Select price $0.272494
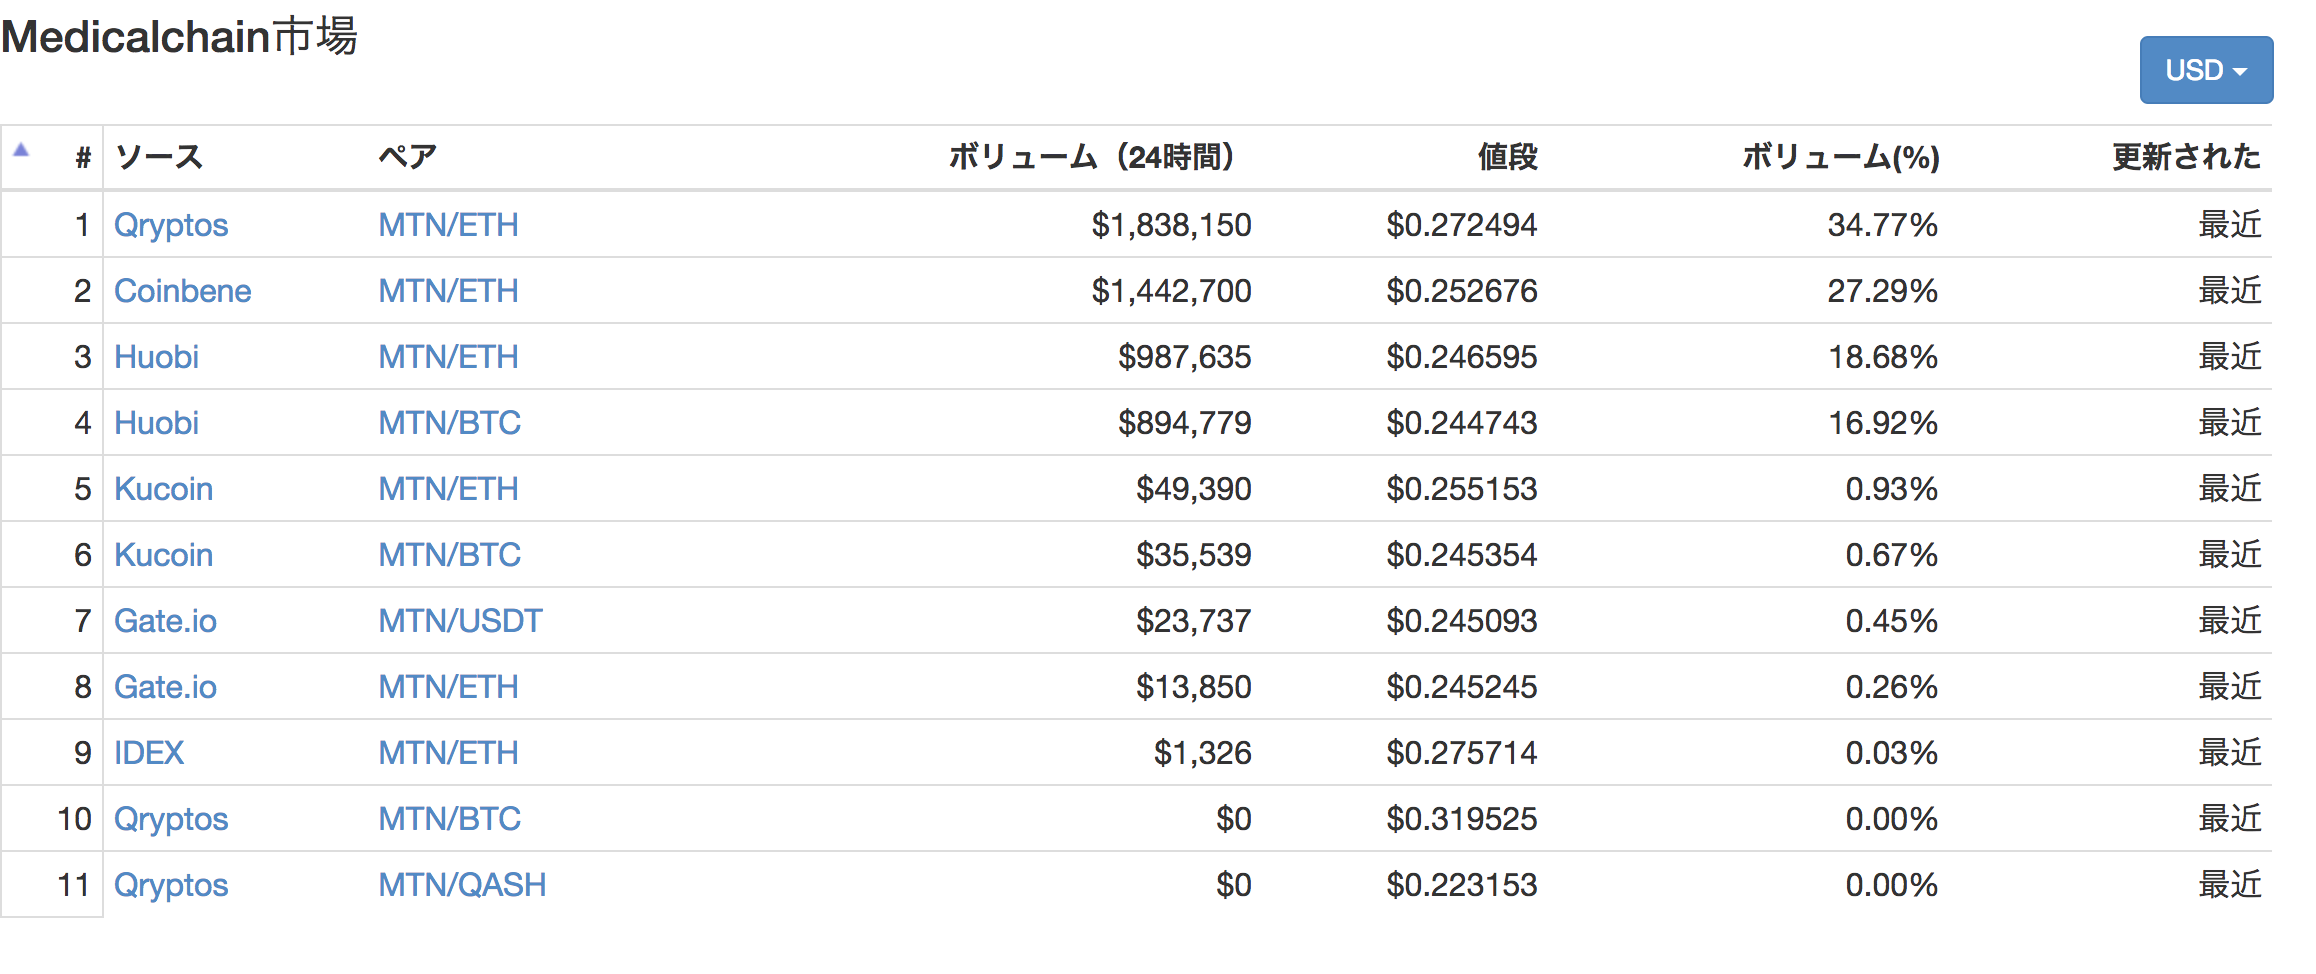Screen dimensions: 2316x974 [x=1462, y=225]
